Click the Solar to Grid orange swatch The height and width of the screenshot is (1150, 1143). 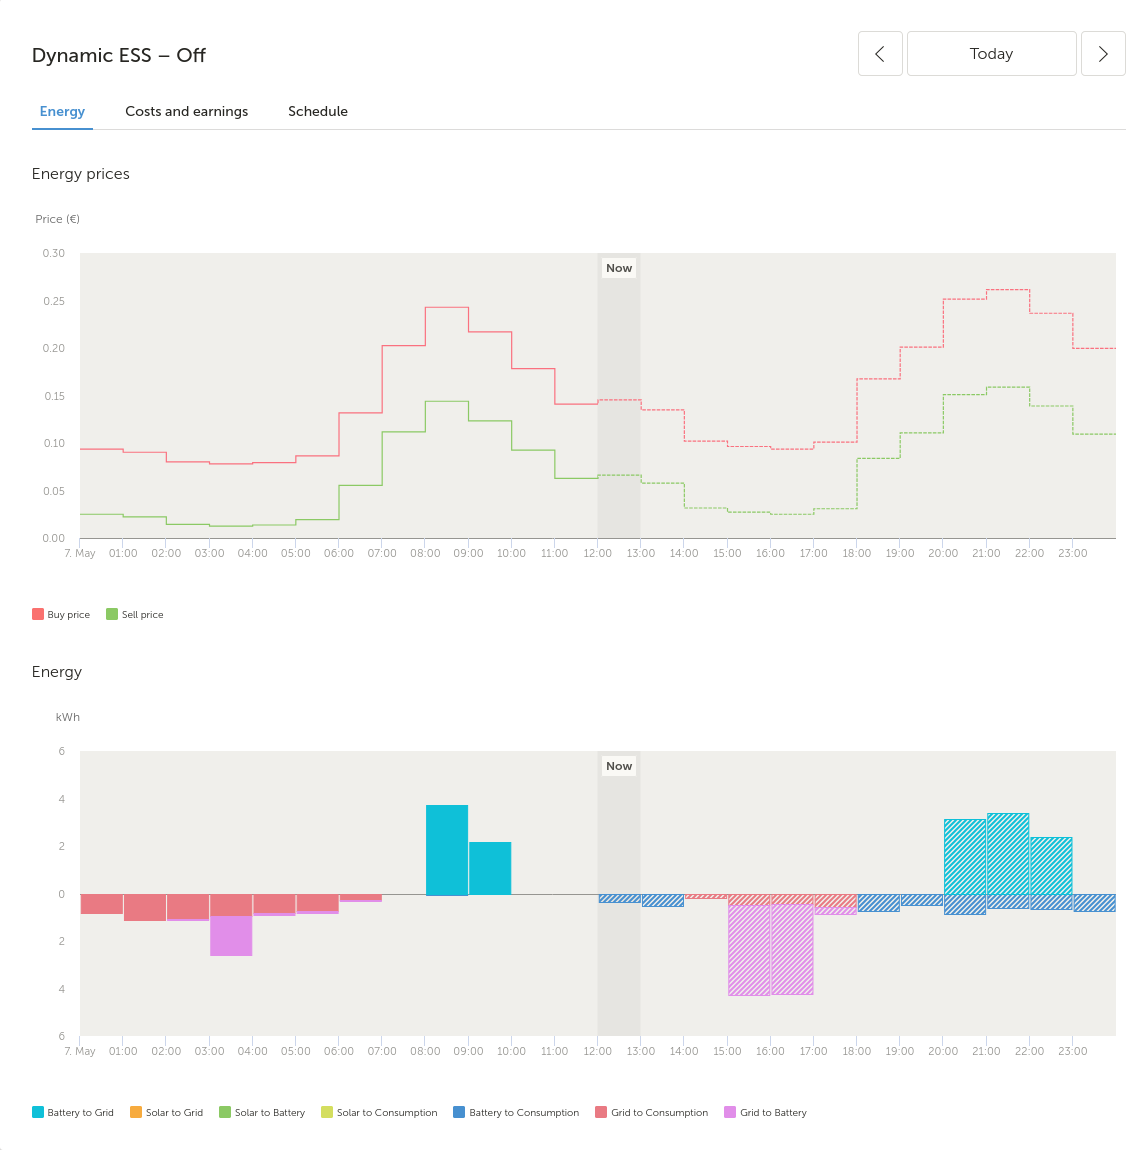(x=136, y=1112)
